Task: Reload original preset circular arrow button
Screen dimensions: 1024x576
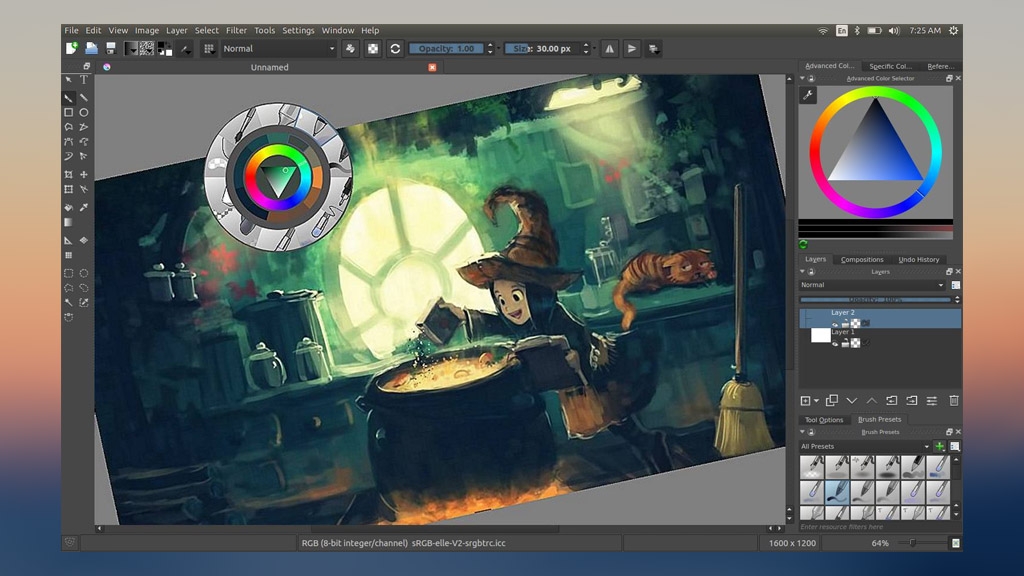Action: coord(395,48)
